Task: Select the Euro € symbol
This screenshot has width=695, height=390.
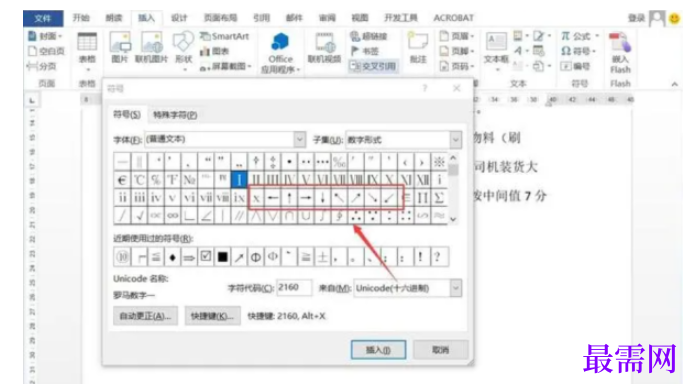Action: [x=122, y=179]
